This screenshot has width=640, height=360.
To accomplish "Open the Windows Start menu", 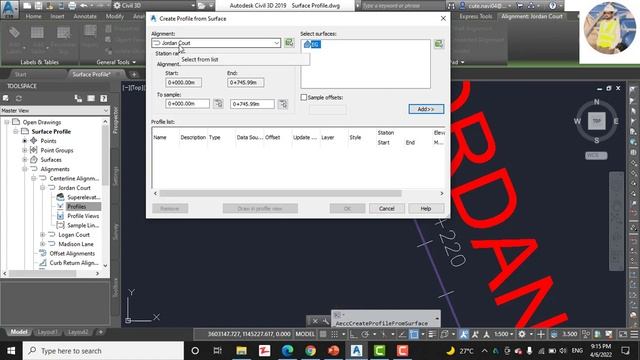I will tap(11, 351).
